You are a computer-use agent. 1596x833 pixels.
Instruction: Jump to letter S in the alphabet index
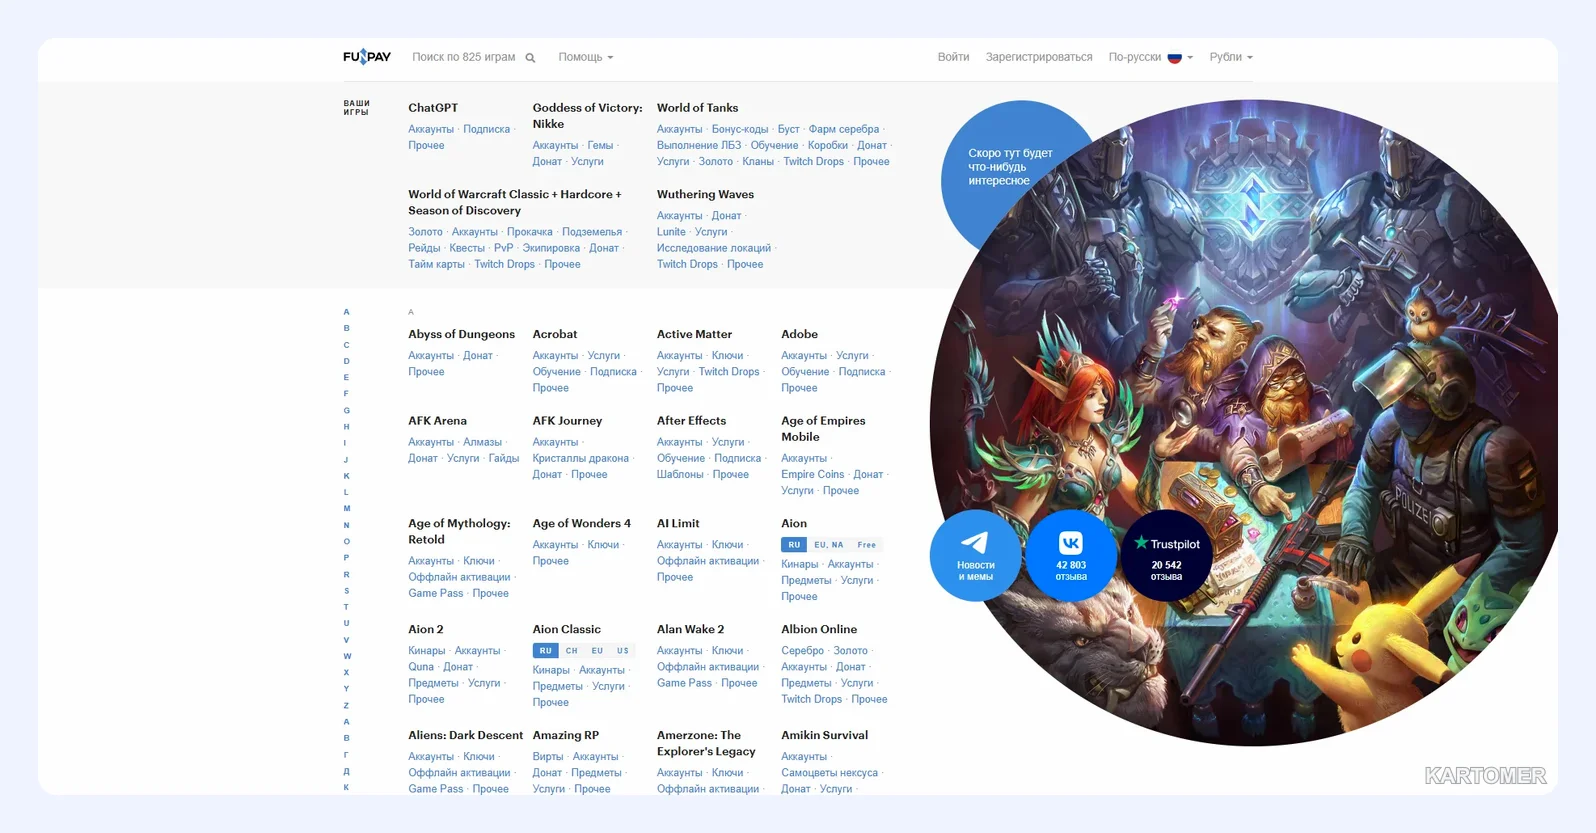pyautogui.click(x=347, y=591)
